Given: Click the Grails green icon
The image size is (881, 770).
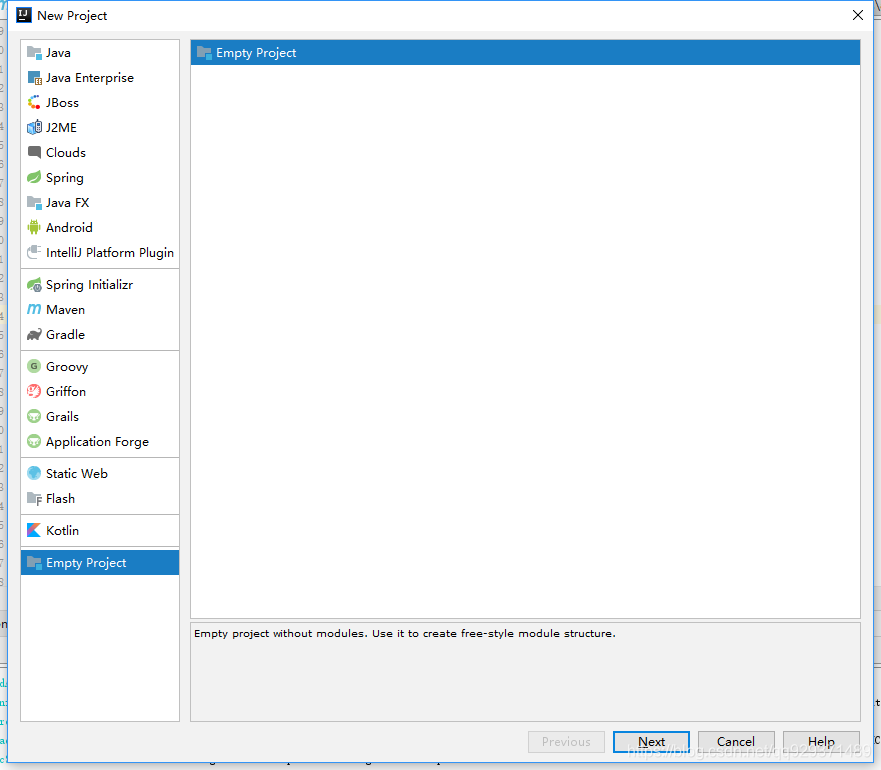Looking at the screenshot, I should [x=34, y=416].
